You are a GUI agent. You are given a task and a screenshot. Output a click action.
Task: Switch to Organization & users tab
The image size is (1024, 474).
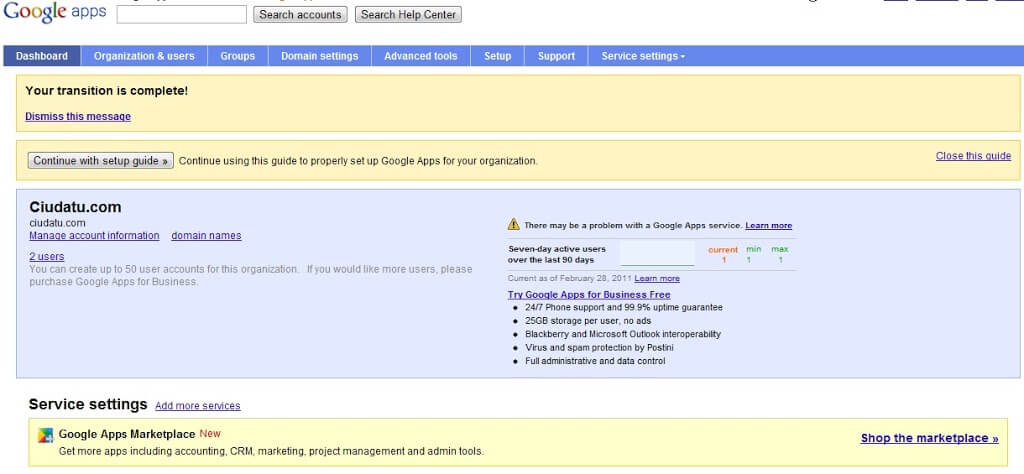click(144, 56)
